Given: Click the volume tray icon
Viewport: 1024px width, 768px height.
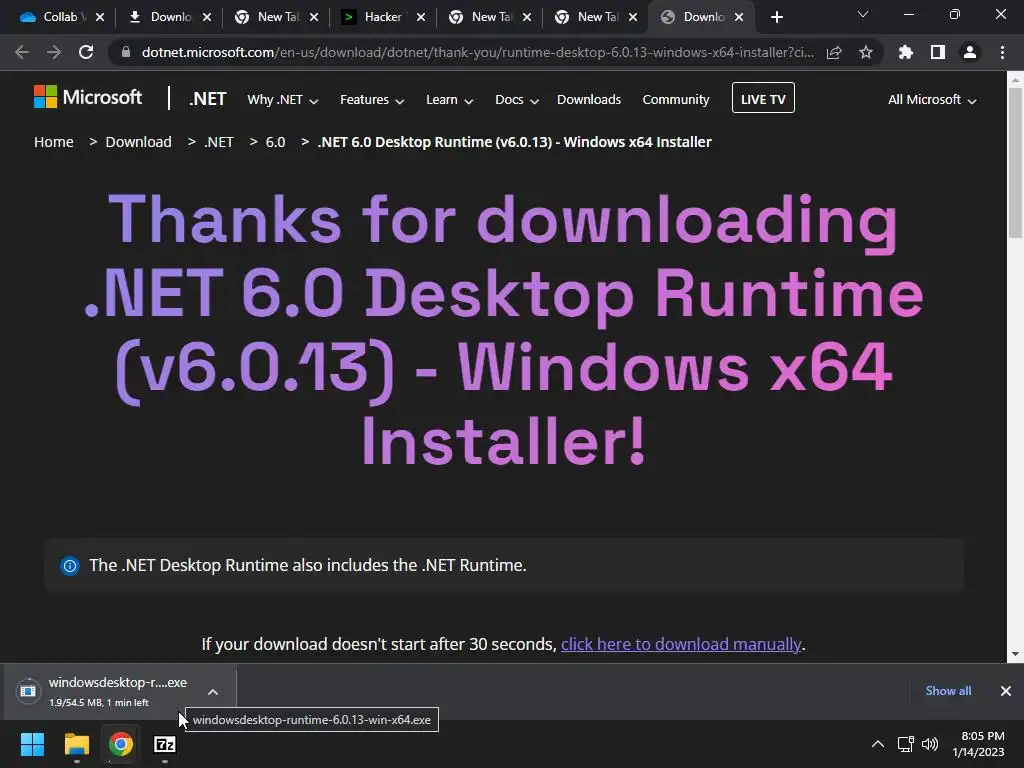Looking at the screenshot, I should [929, 744].
